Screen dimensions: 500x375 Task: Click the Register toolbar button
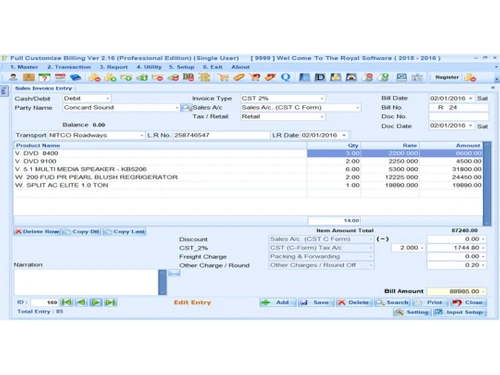447,77
